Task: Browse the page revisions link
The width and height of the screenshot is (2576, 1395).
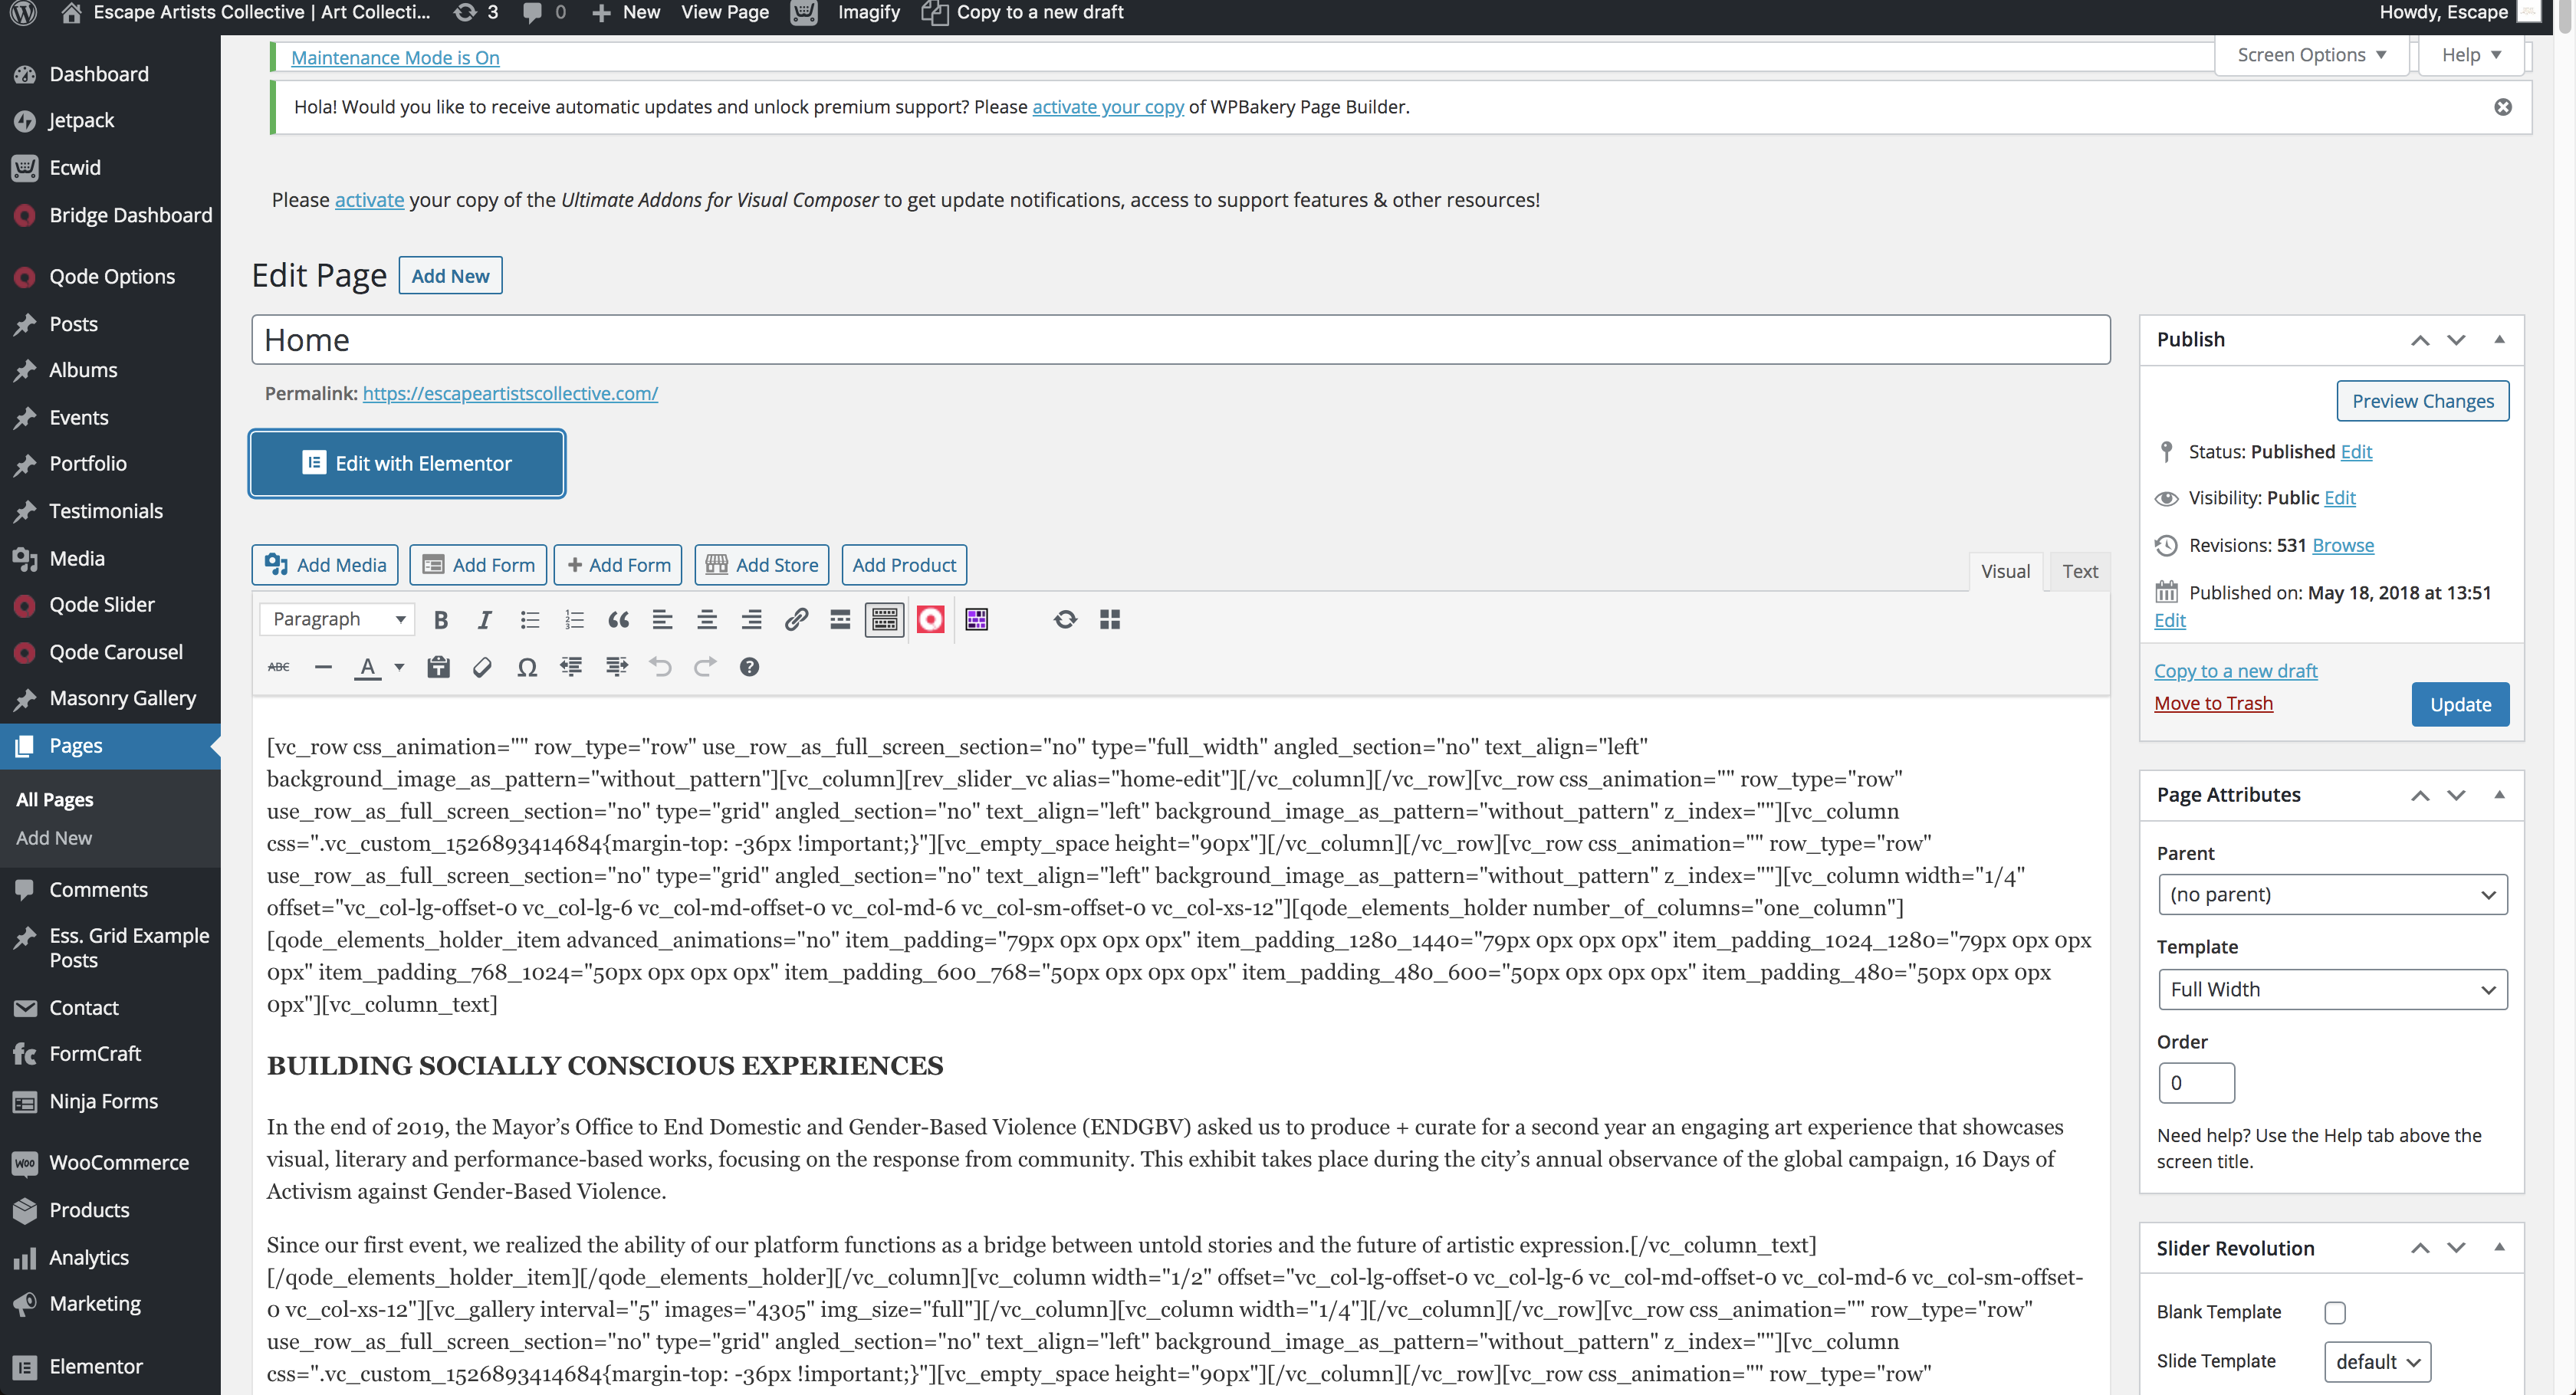Action: pos(2342,545)
